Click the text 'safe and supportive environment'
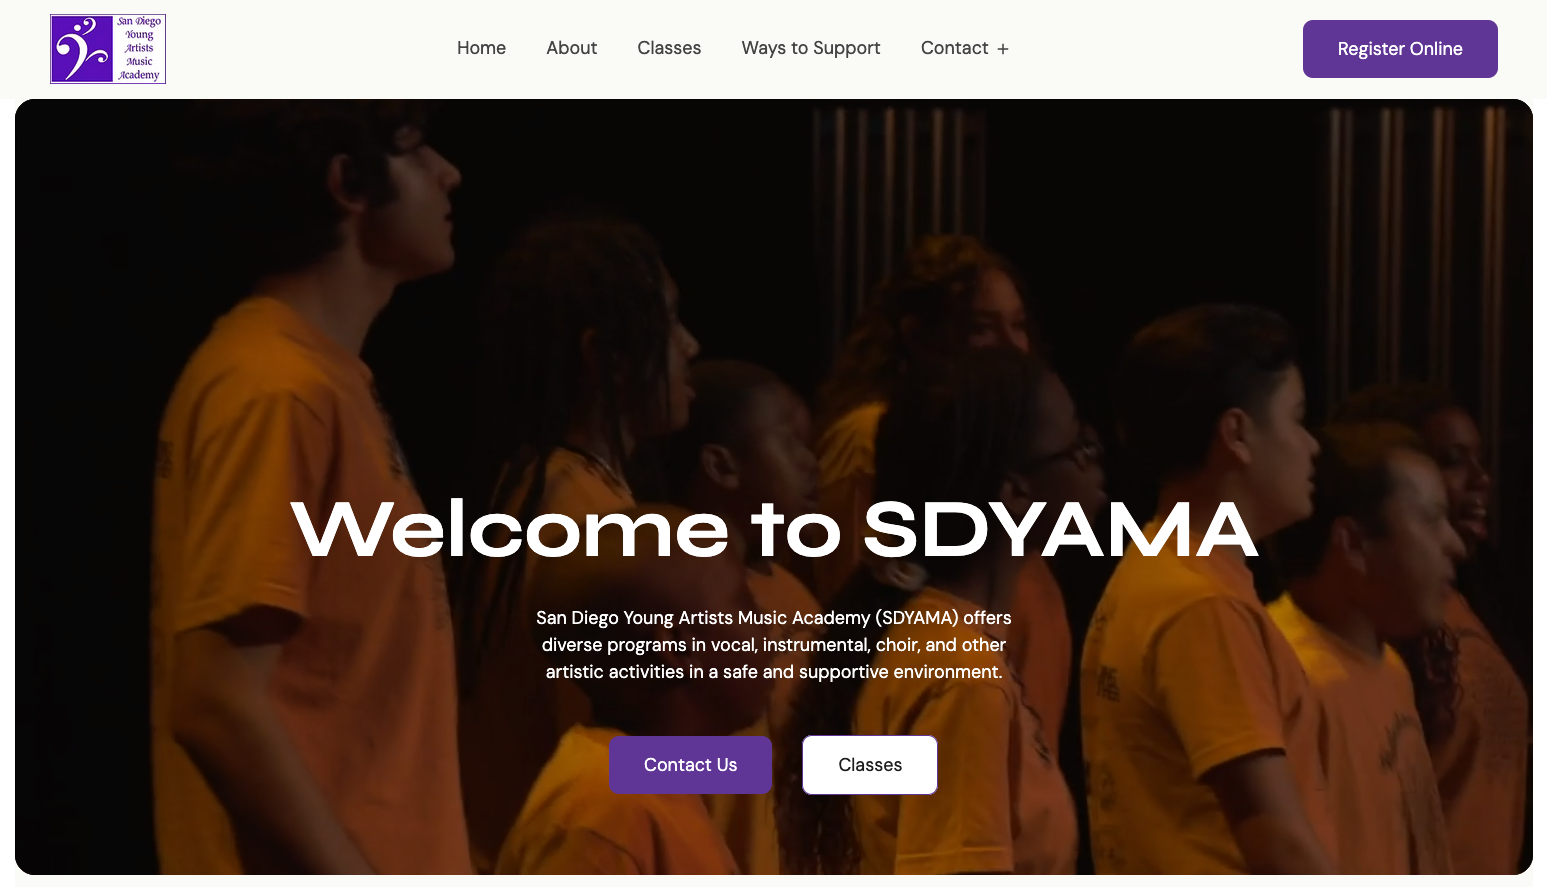The width and height of the screenshot is (1547, 887). click(863, 672)
